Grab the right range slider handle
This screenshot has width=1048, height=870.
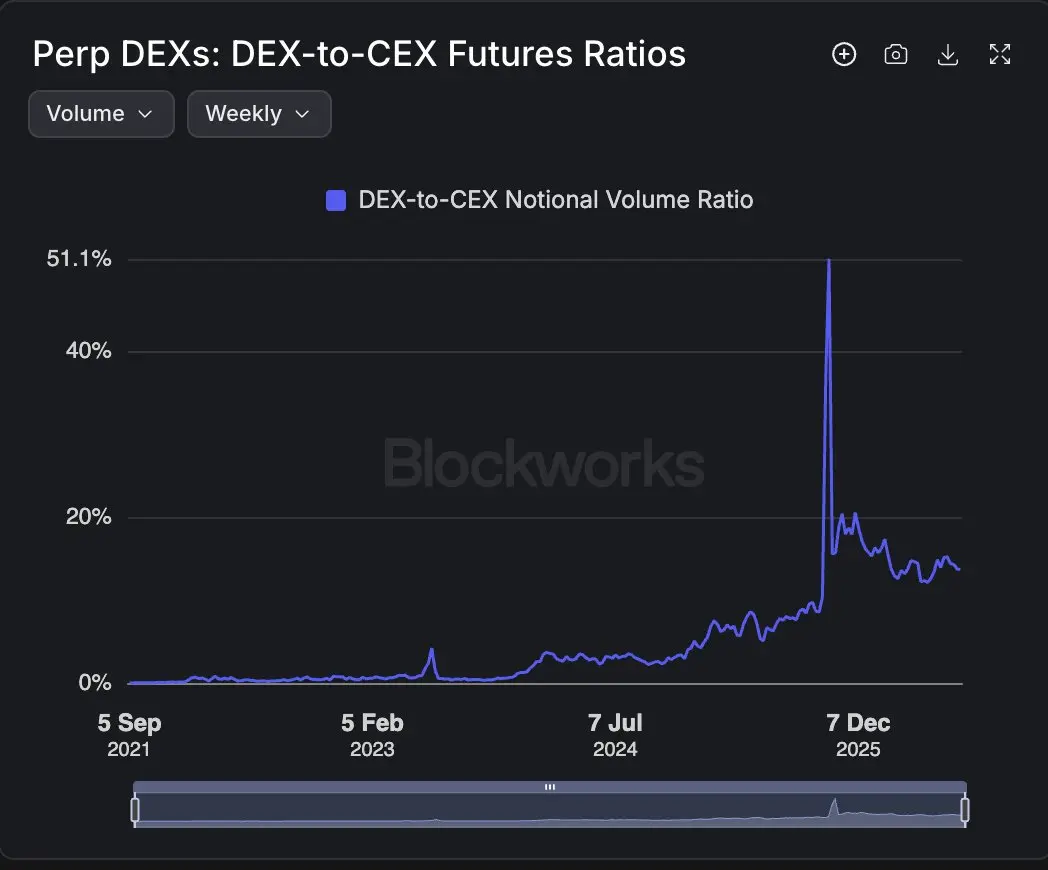point(964,809)
